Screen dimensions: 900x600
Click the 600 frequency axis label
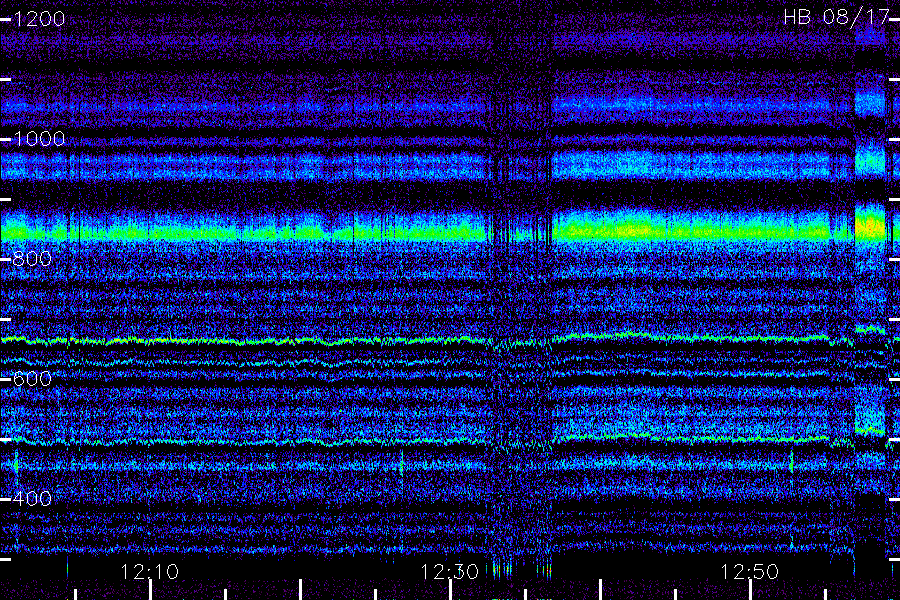(x=32, y=379)
